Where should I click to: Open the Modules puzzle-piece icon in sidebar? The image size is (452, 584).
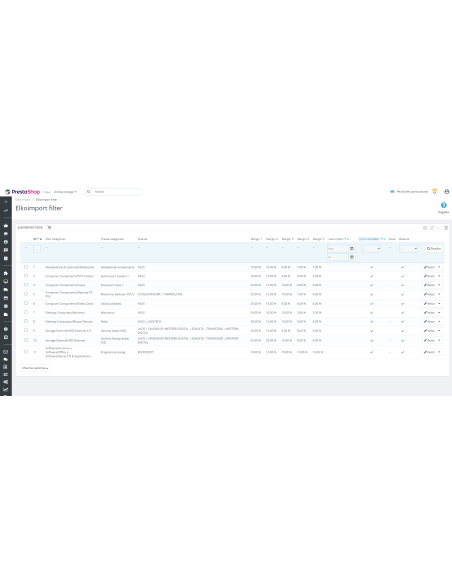click(6, 273)
